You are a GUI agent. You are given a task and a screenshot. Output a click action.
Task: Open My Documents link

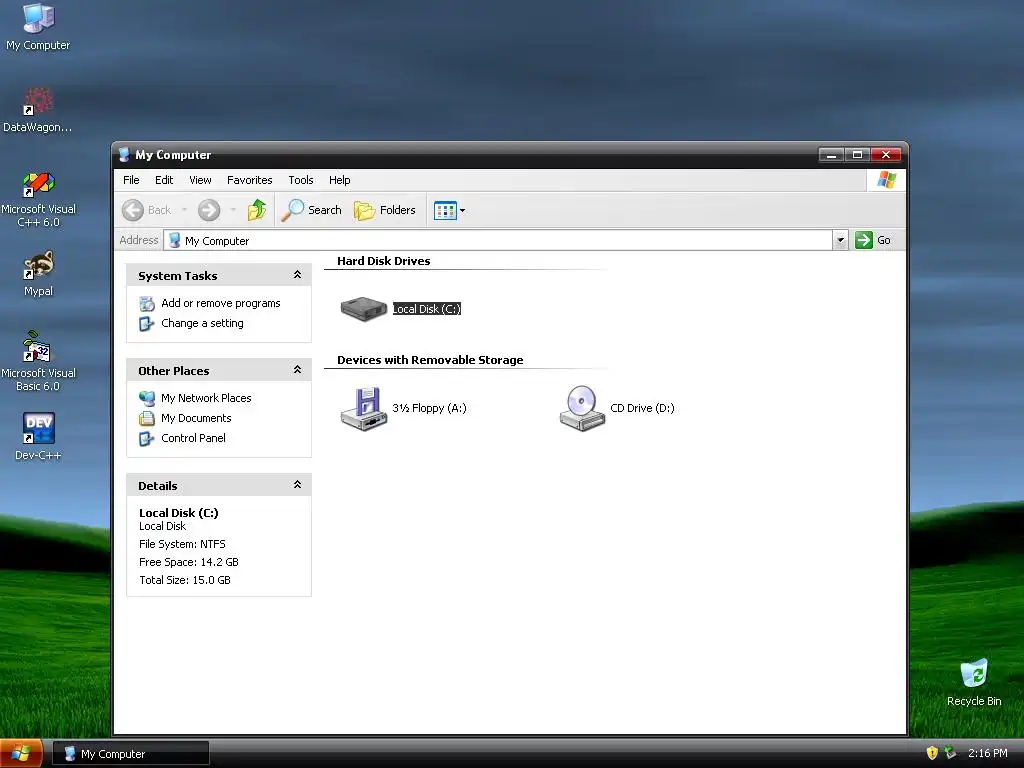[196, 419]
